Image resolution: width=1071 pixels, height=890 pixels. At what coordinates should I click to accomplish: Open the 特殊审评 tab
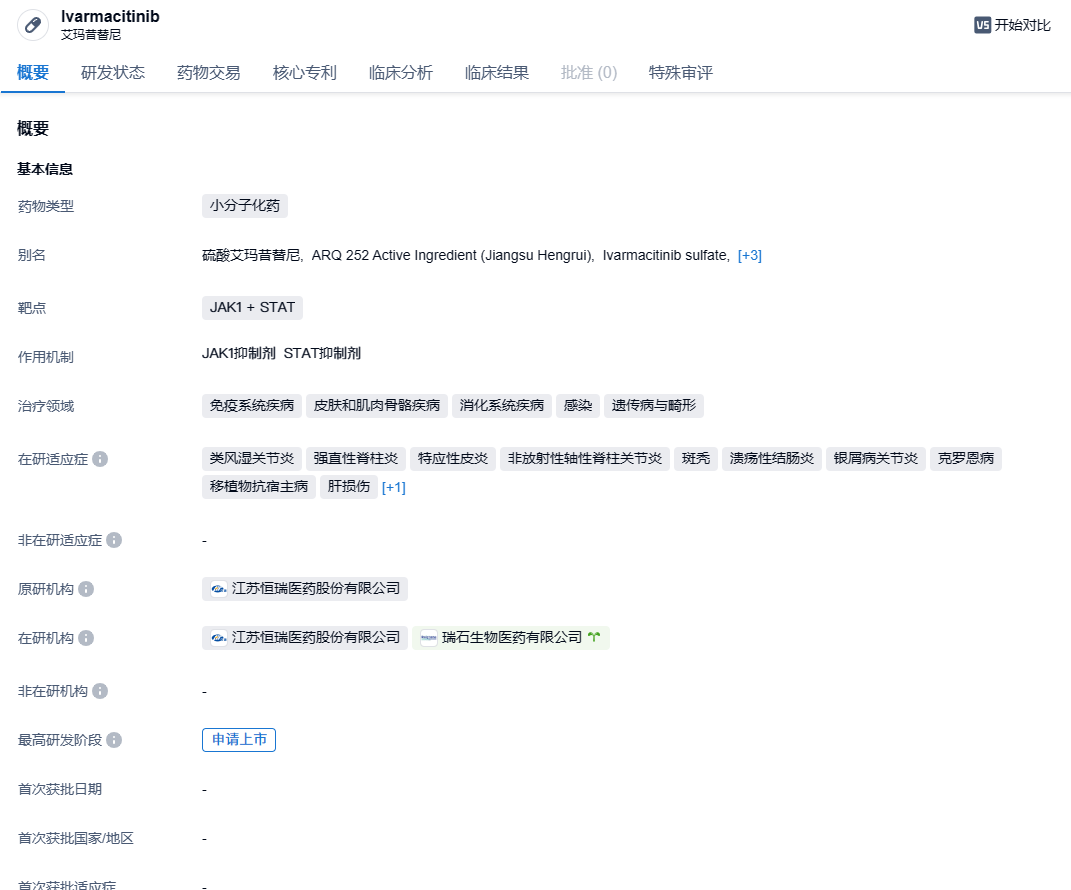click(x=681, y=73)
